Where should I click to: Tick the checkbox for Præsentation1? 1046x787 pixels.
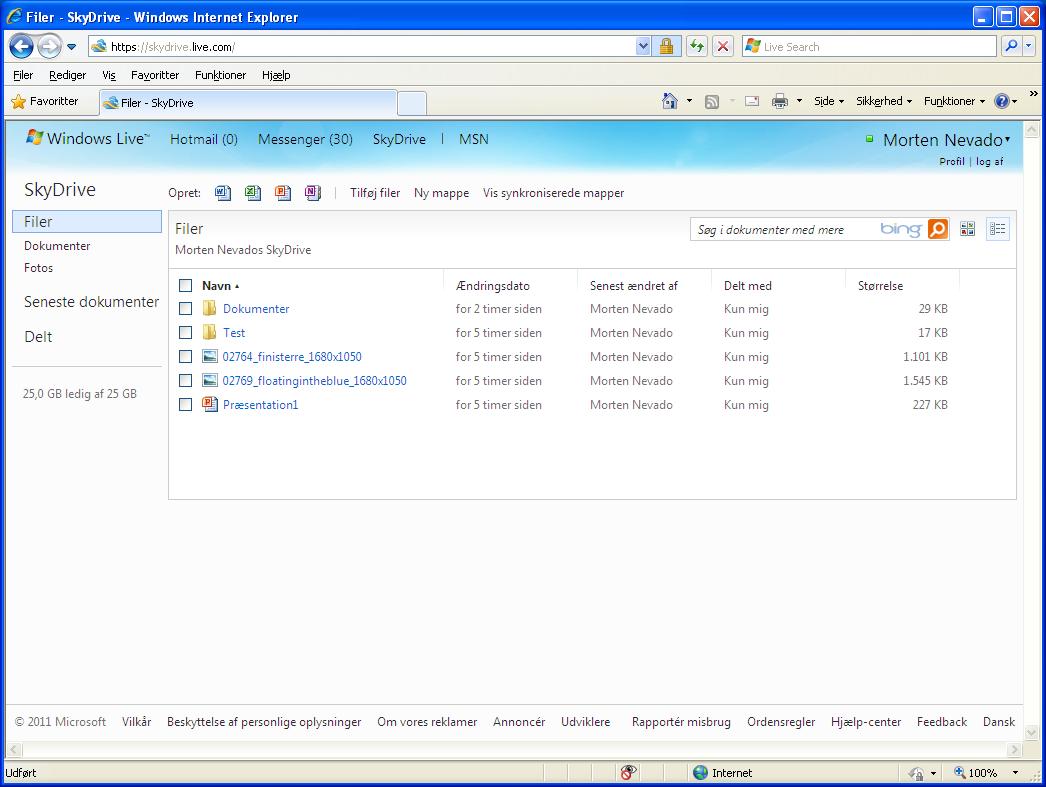[185, 405]
